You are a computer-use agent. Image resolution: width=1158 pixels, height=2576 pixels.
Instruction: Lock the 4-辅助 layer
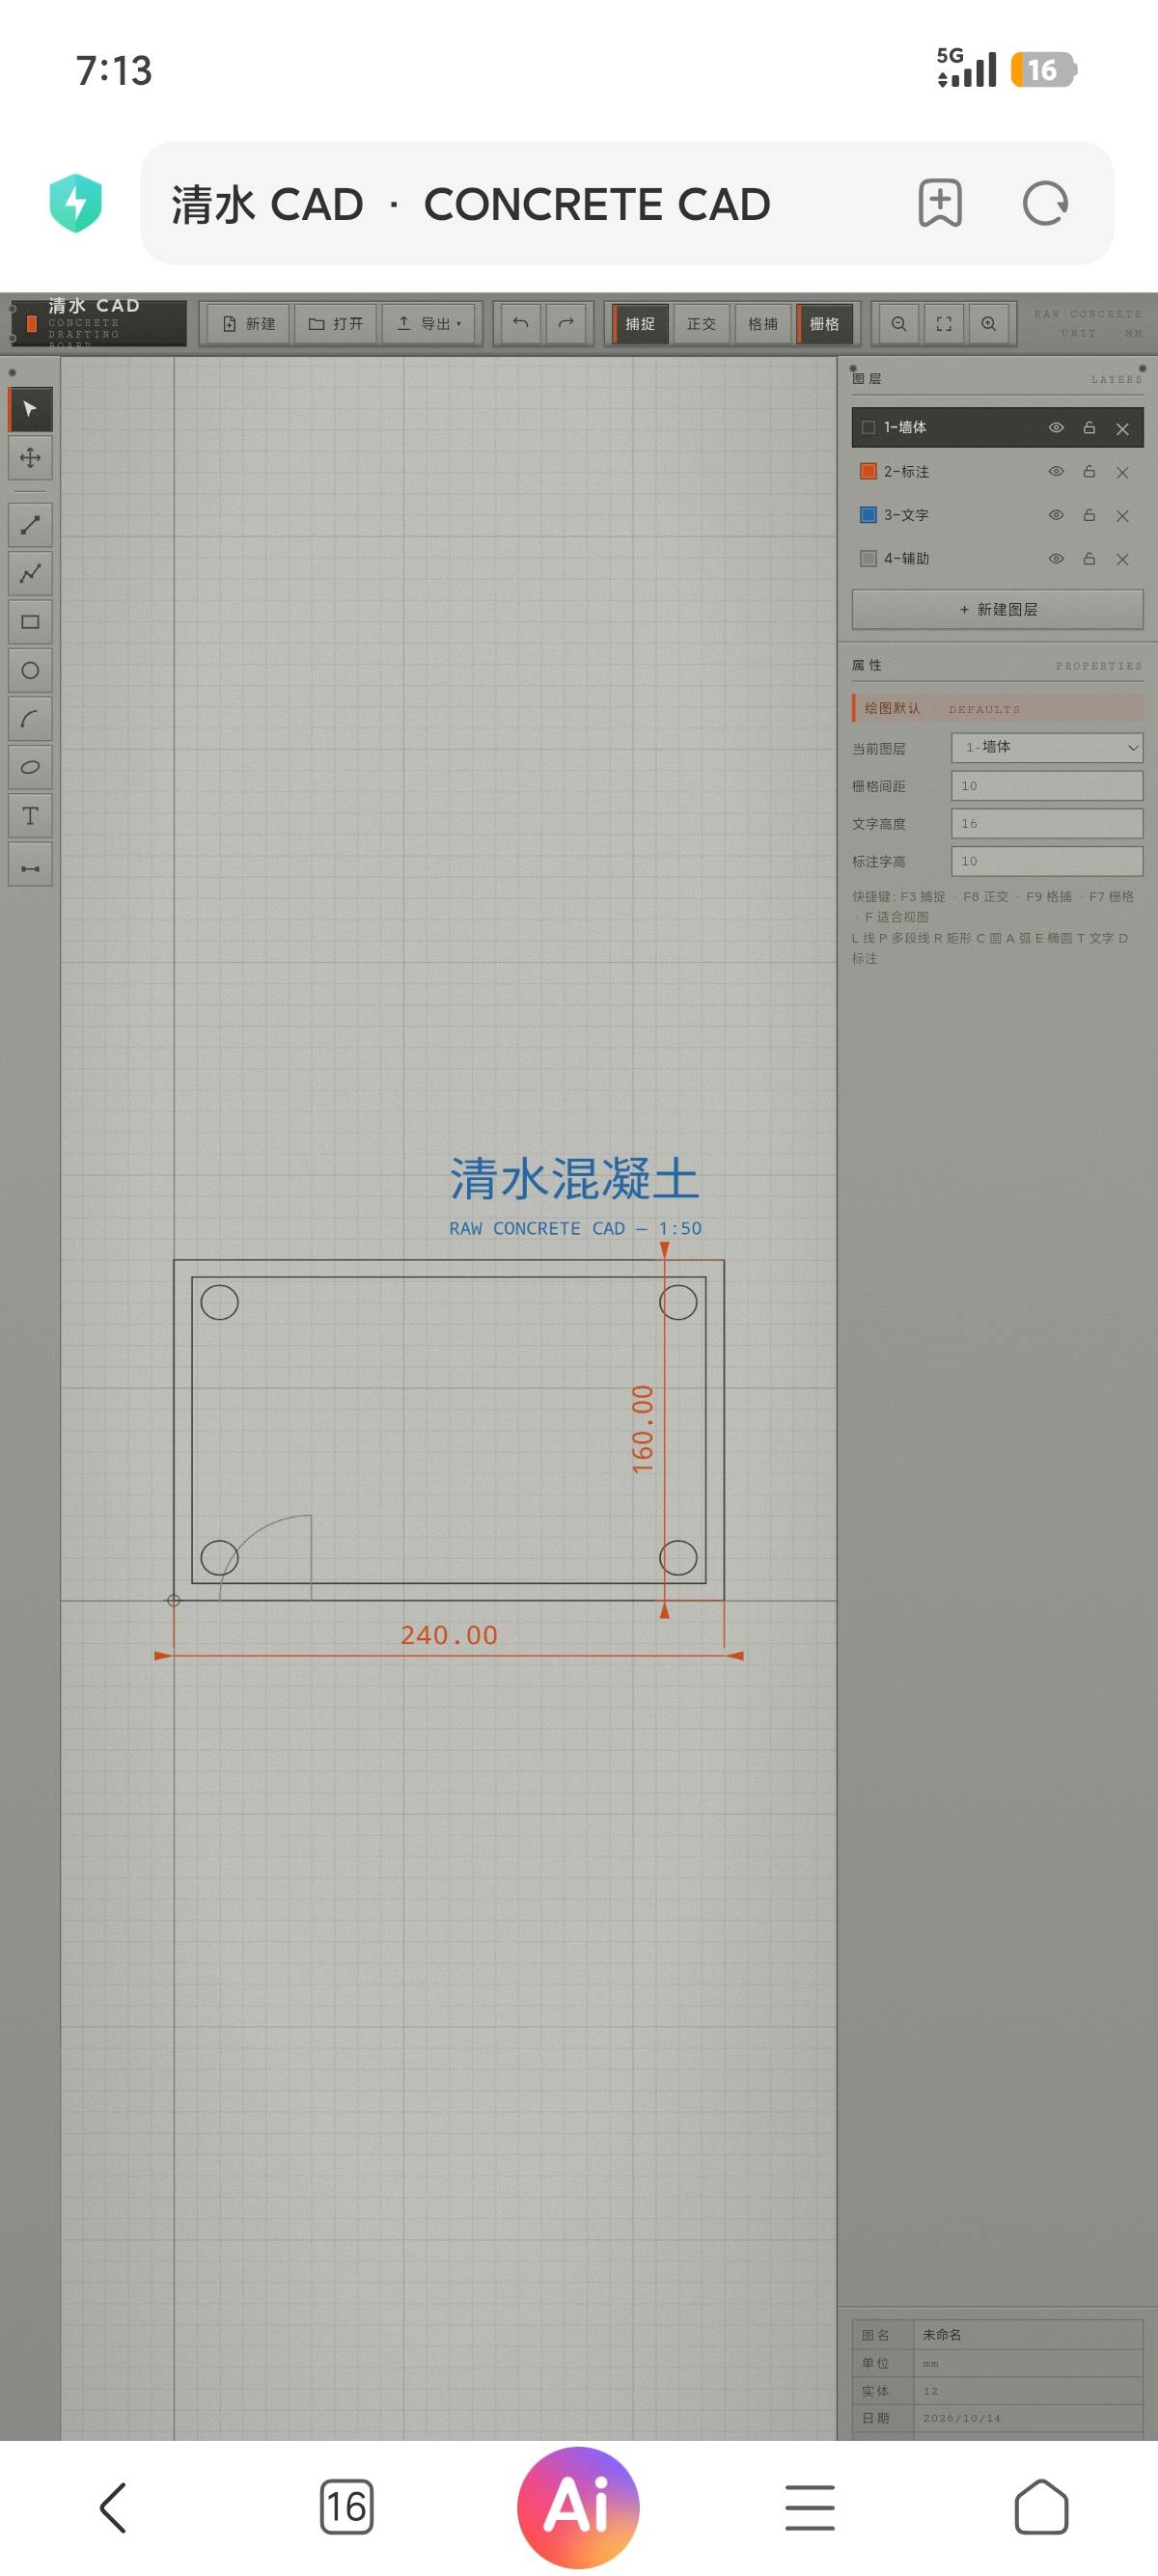coord(1089,559)
